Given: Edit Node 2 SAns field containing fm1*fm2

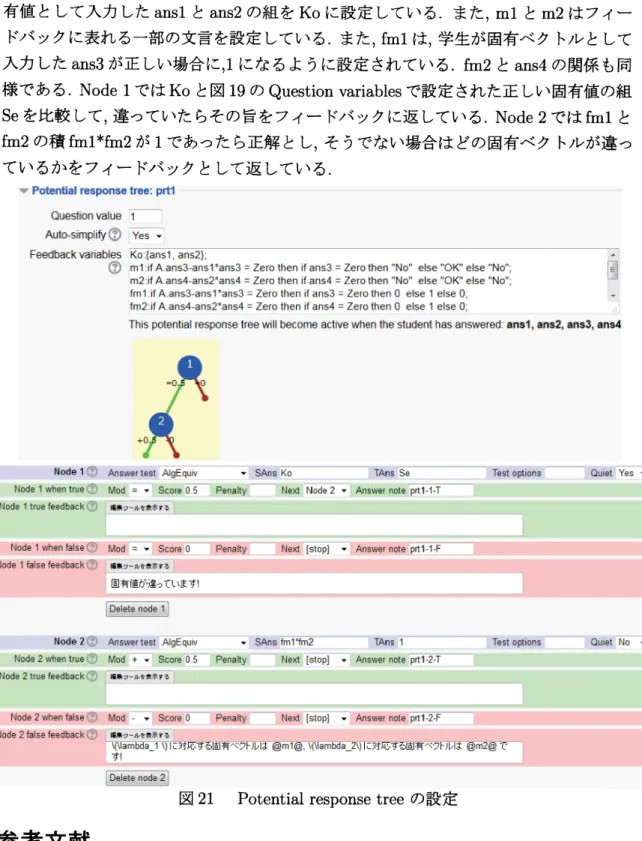Looking at the screenshot, I should [323, 643].
